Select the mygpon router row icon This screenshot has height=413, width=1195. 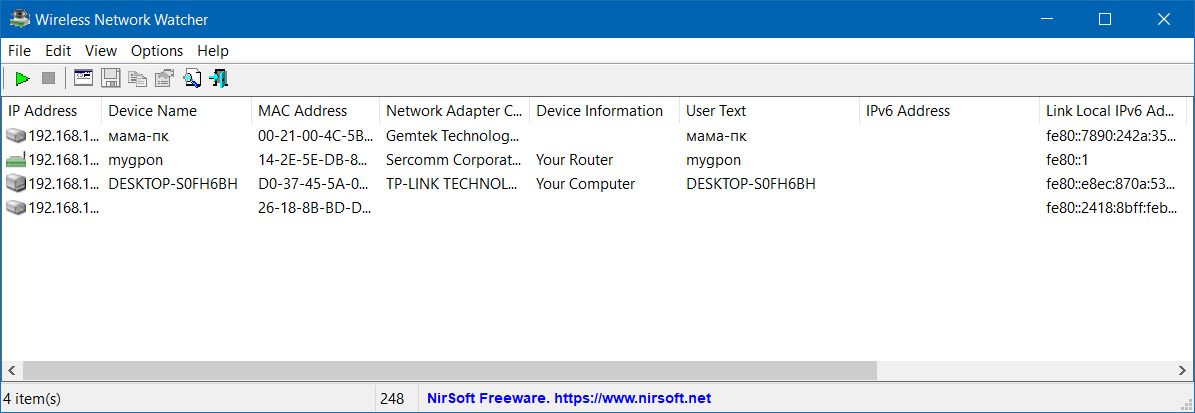[16, 161]
